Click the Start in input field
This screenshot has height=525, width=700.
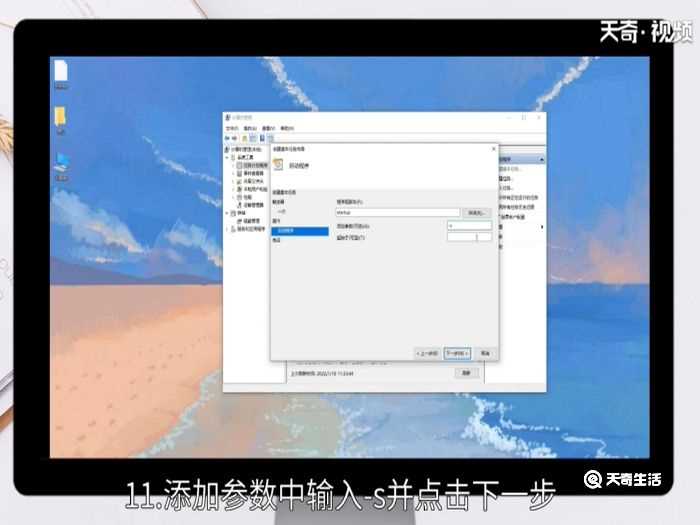[x=469, y=237]
